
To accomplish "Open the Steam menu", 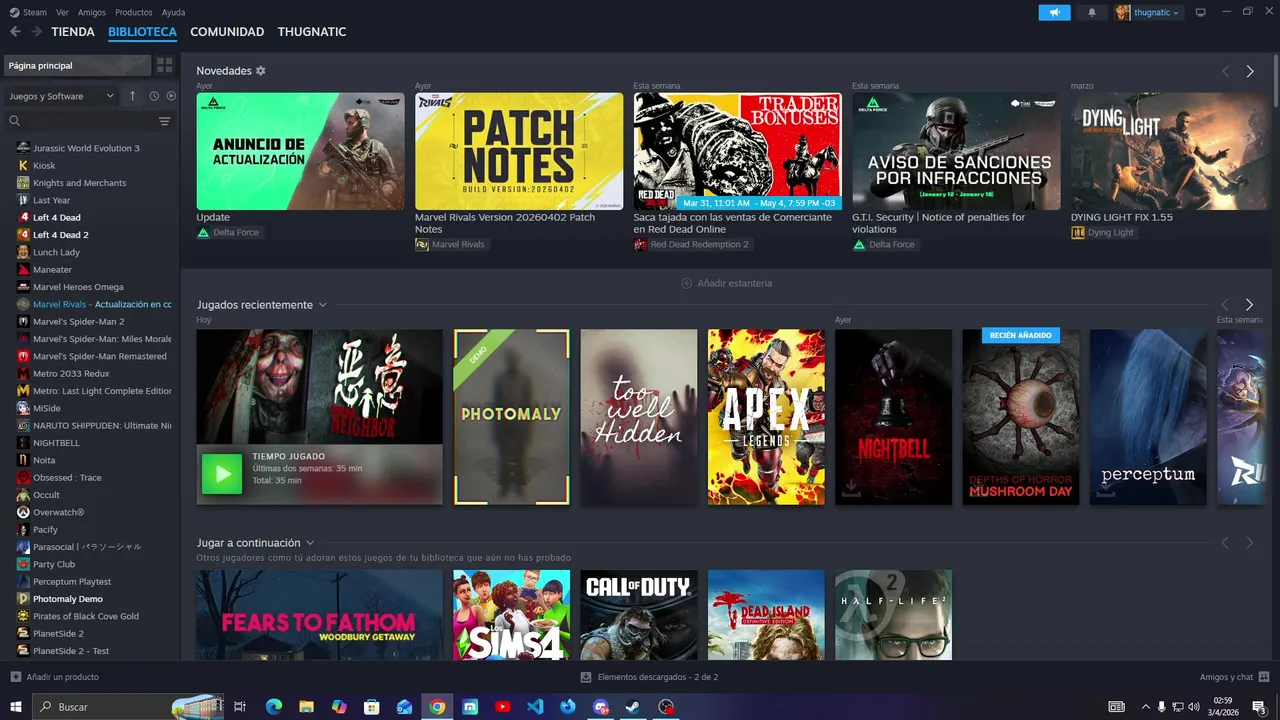I will pos(28,12).
